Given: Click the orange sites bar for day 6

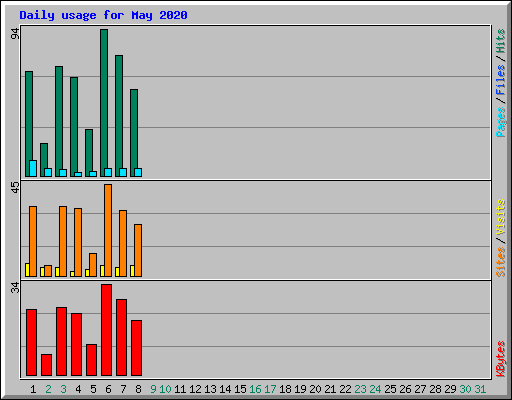Looking at the screenshot, I should pyautogui.click(x=108, y=230).
